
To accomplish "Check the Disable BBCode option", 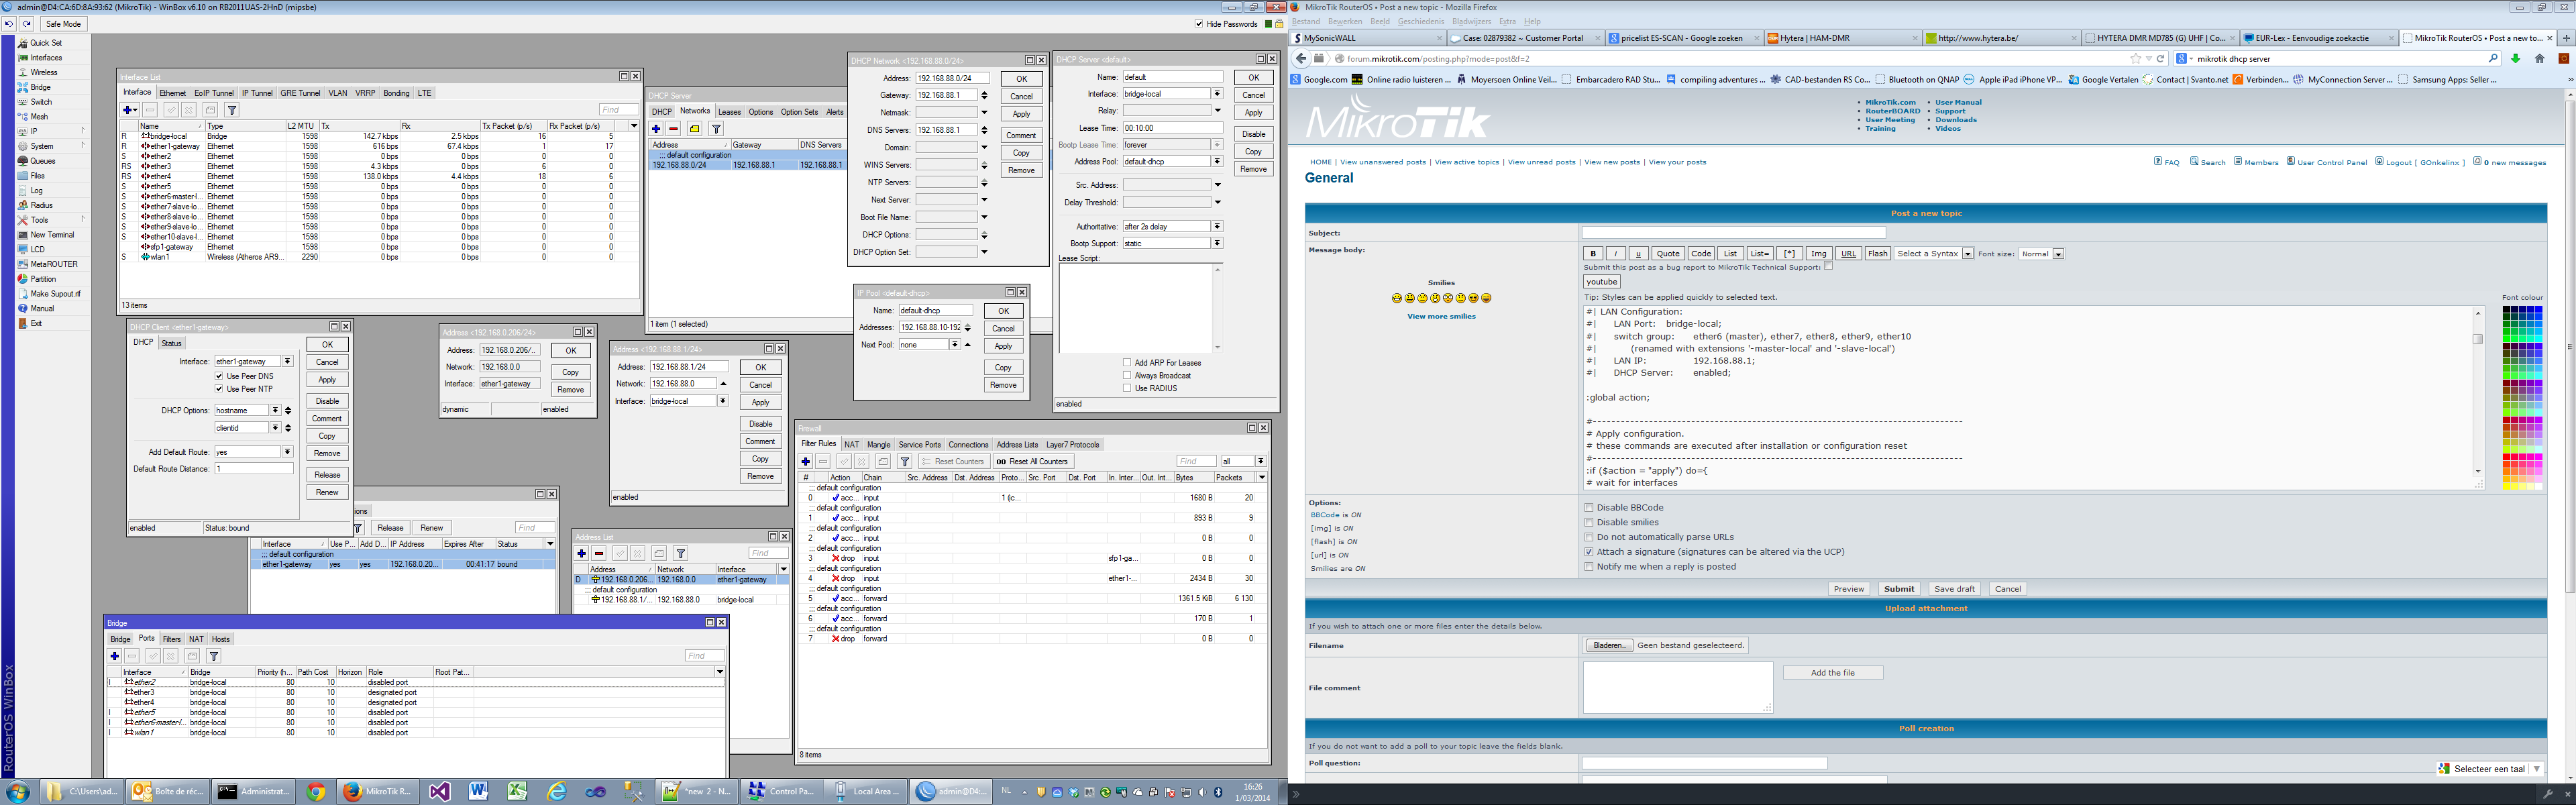I will tap(1589, 507).
